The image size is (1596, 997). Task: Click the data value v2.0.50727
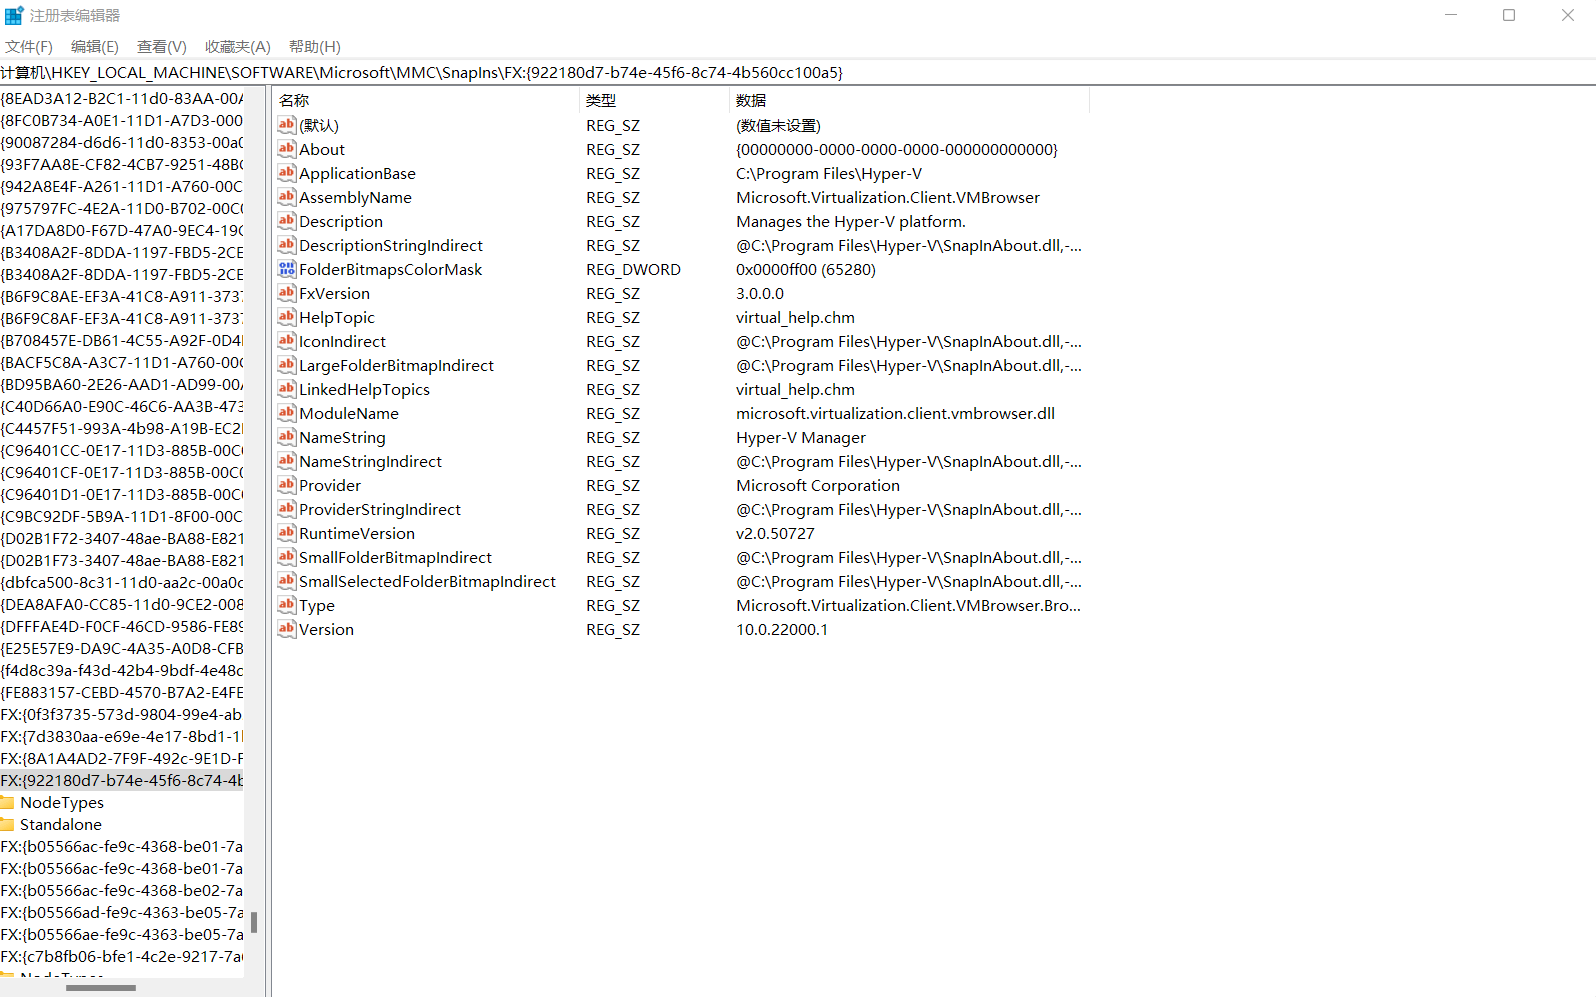(x=775, y=534)
